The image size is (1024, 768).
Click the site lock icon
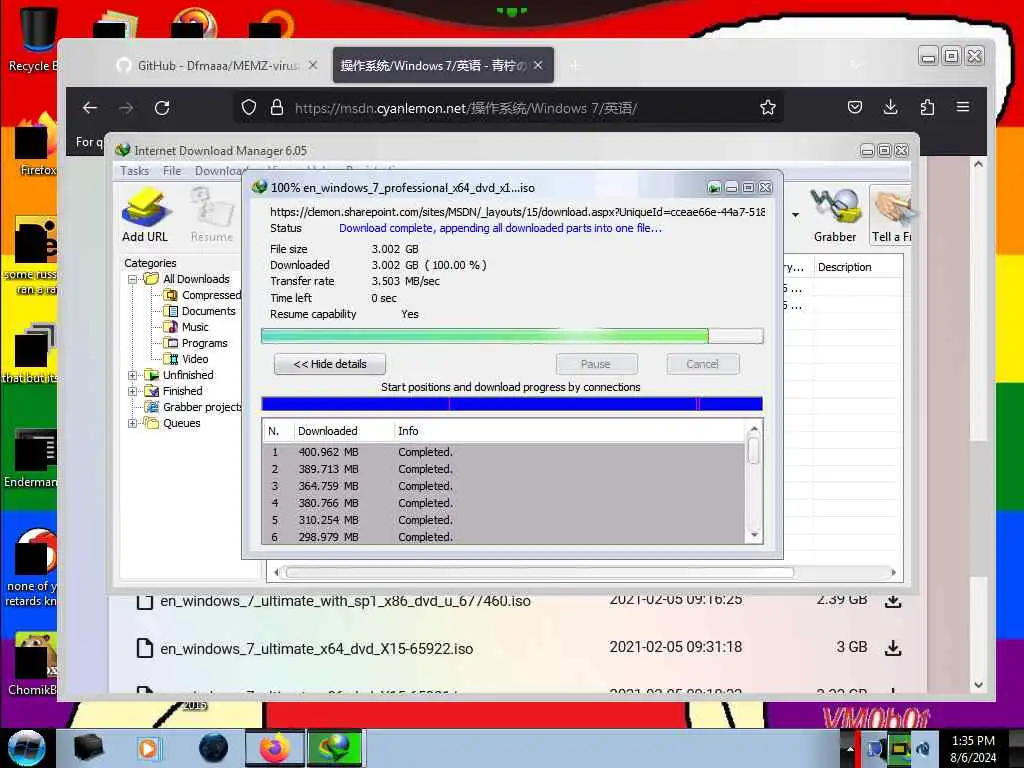pos(277,108)
